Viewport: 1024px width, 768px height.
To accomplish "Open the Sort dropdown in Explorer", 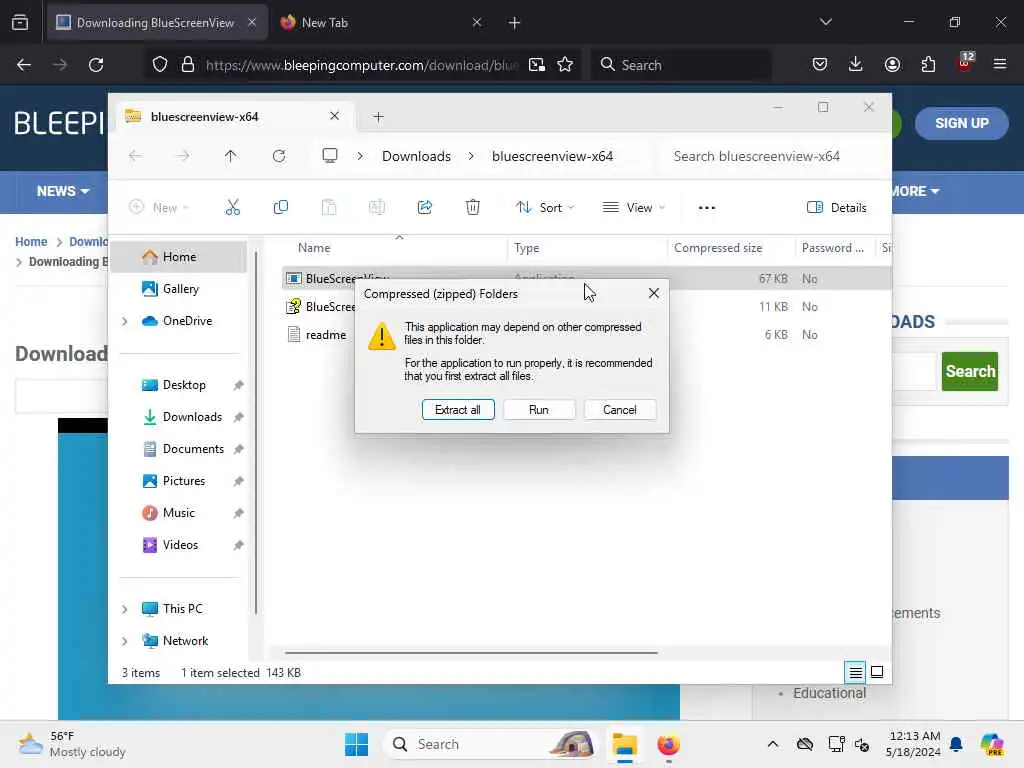I will [545, 208].
